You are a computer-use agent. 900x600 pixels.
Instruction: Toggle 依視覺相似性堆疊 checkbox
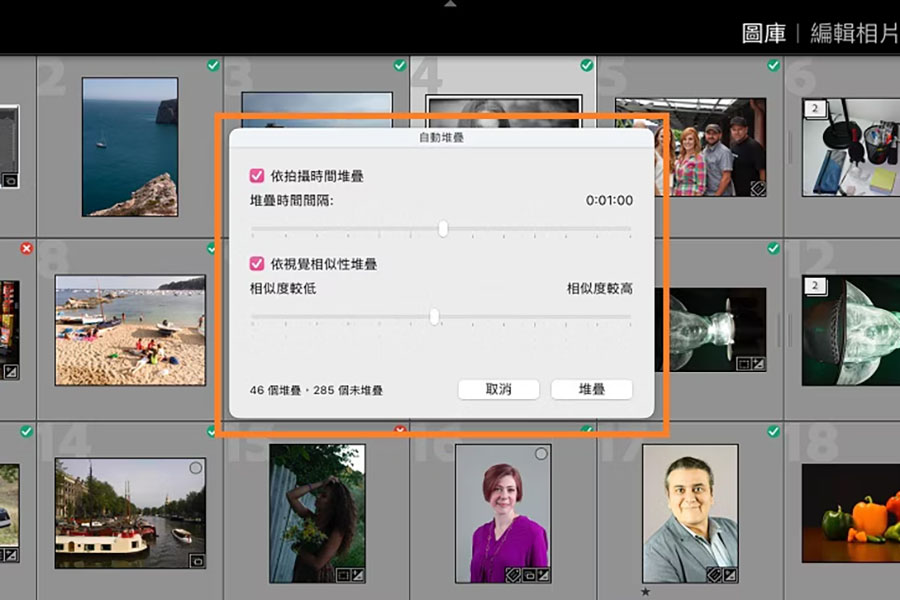[x=257, y=264]
